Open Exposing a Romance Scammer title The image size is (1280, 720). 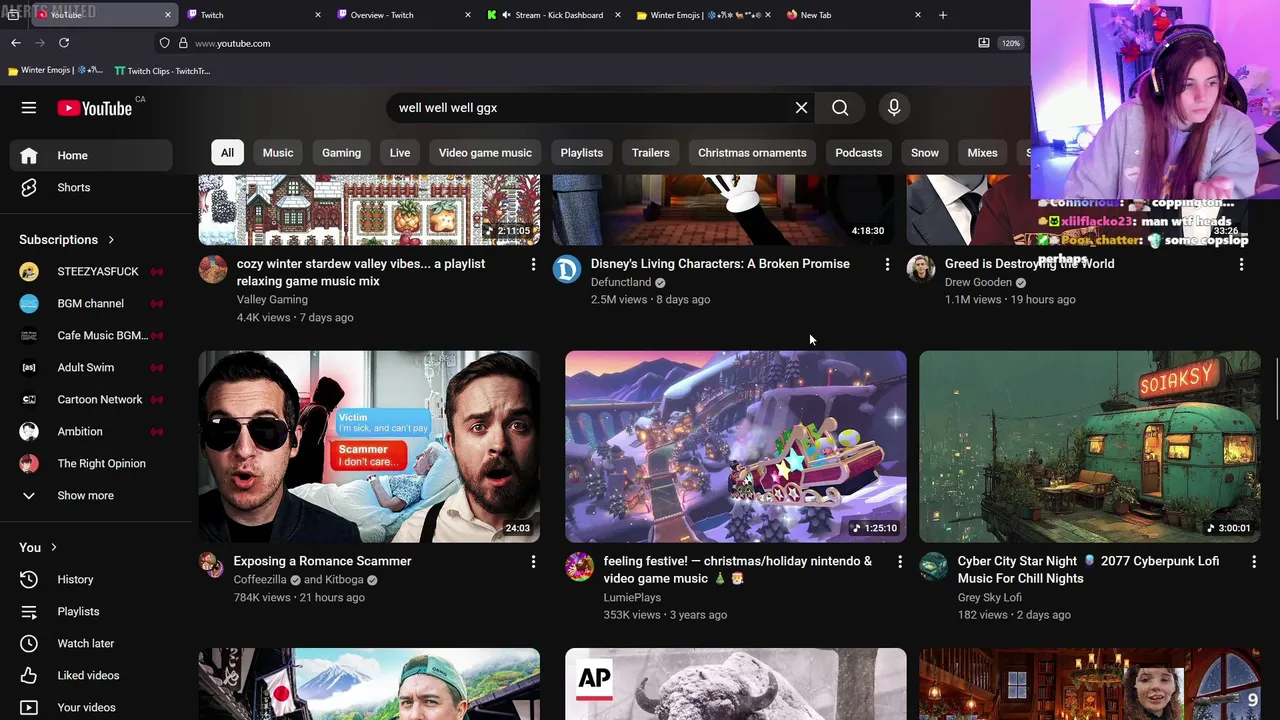[322, 561]
